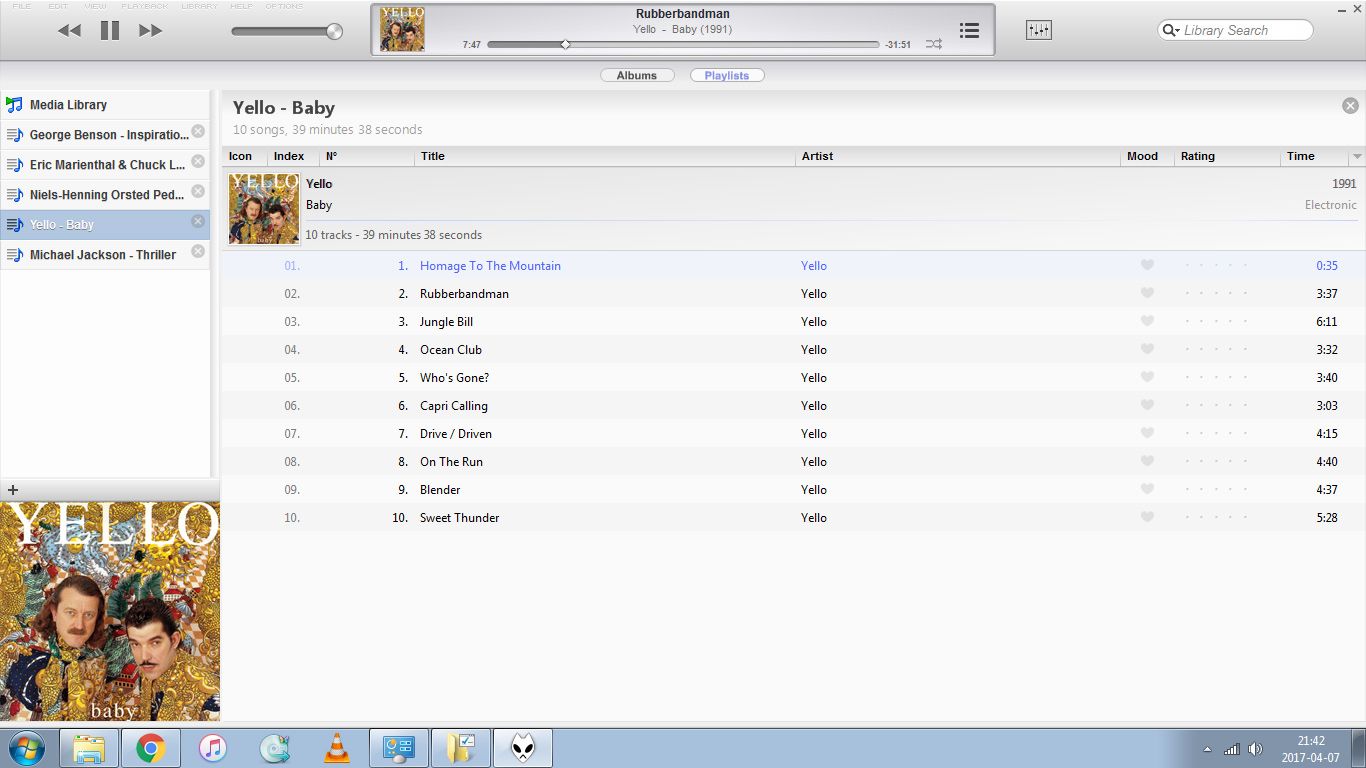Sort by the Time column header
Screen dimensions: 1366x768
(1314, 156)
